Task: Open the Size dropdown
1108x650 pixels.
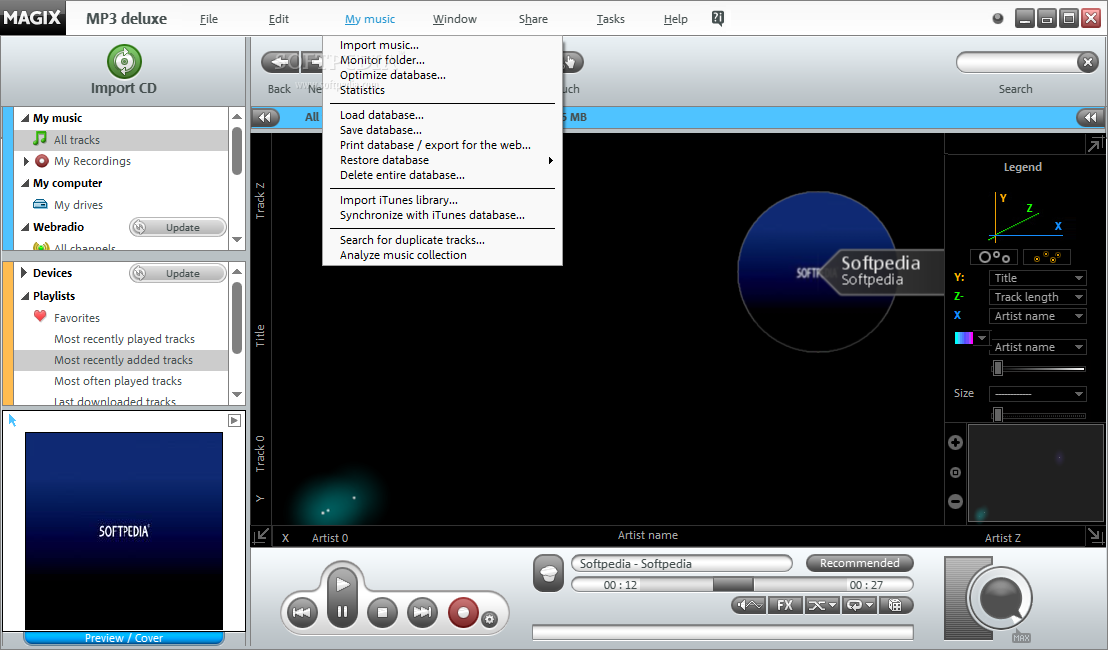Action: (x=1037, y=394)
